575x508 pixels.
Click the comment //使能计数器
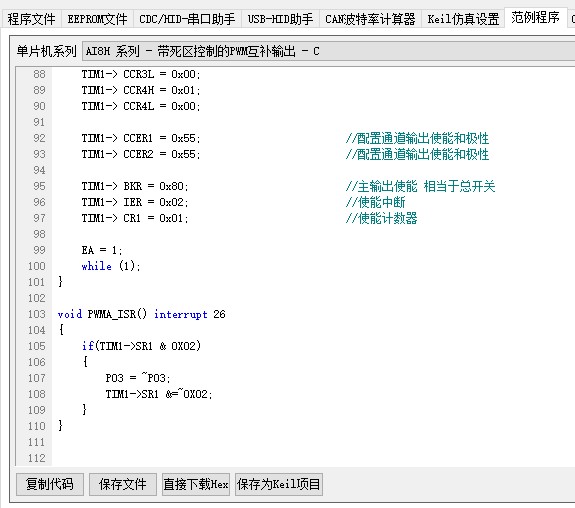[381, 219]
